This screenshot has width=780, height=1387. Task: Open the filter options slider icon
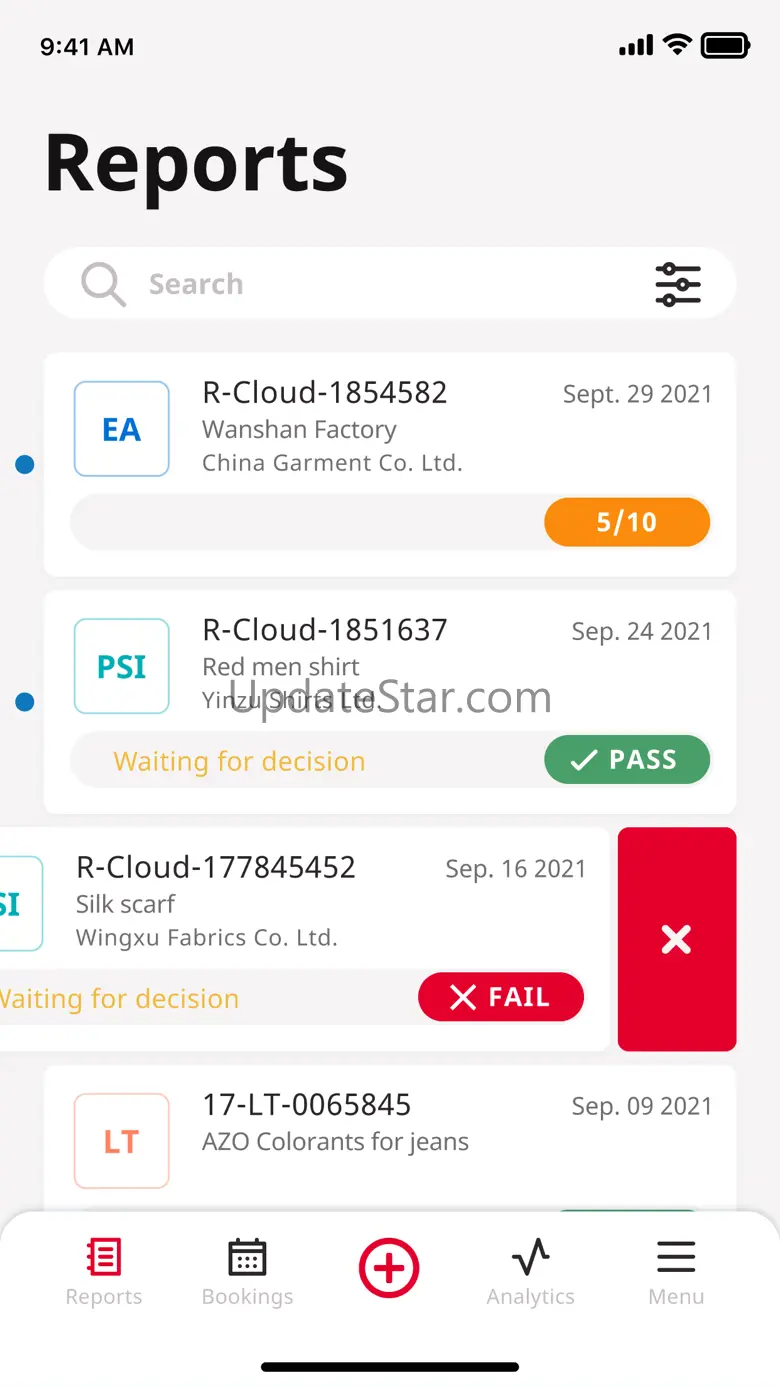click(x=678, y=284)
